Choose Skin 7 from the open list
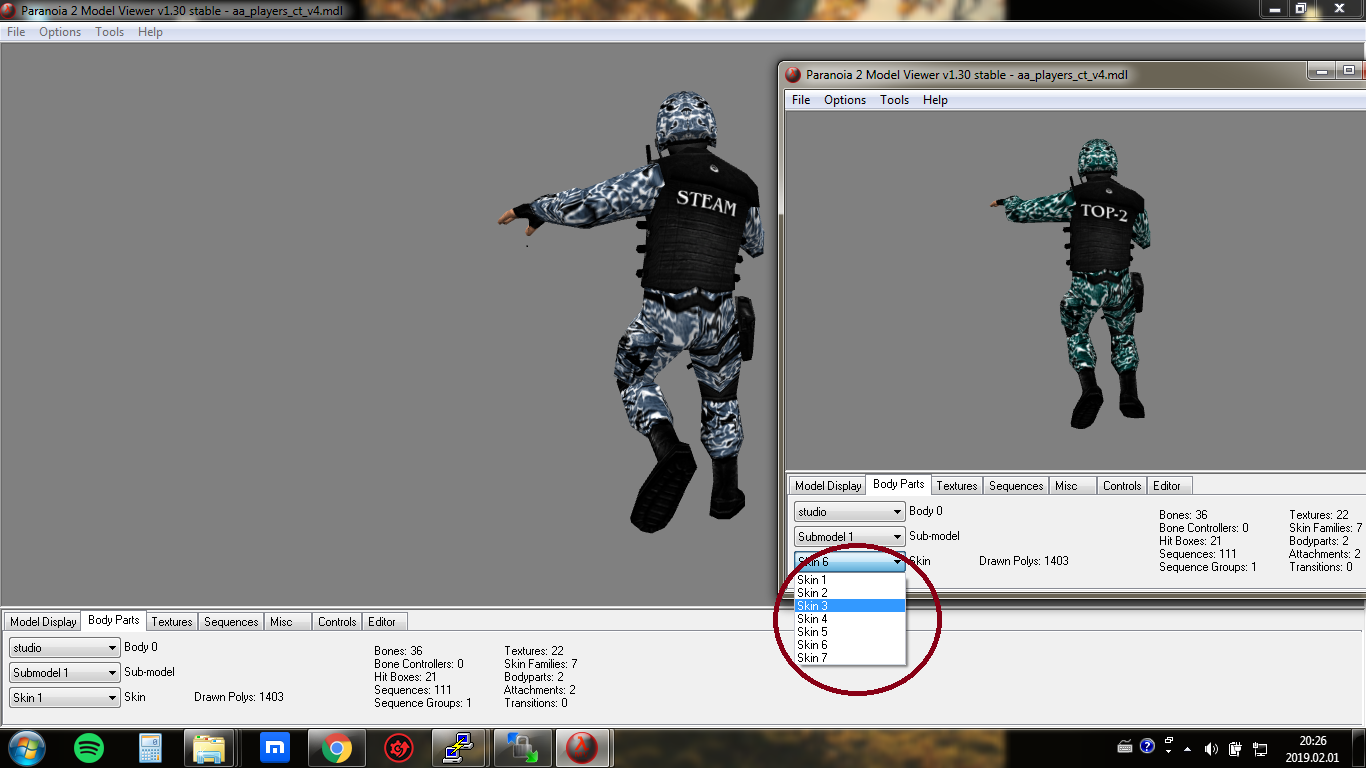 [x=849, y=658]
